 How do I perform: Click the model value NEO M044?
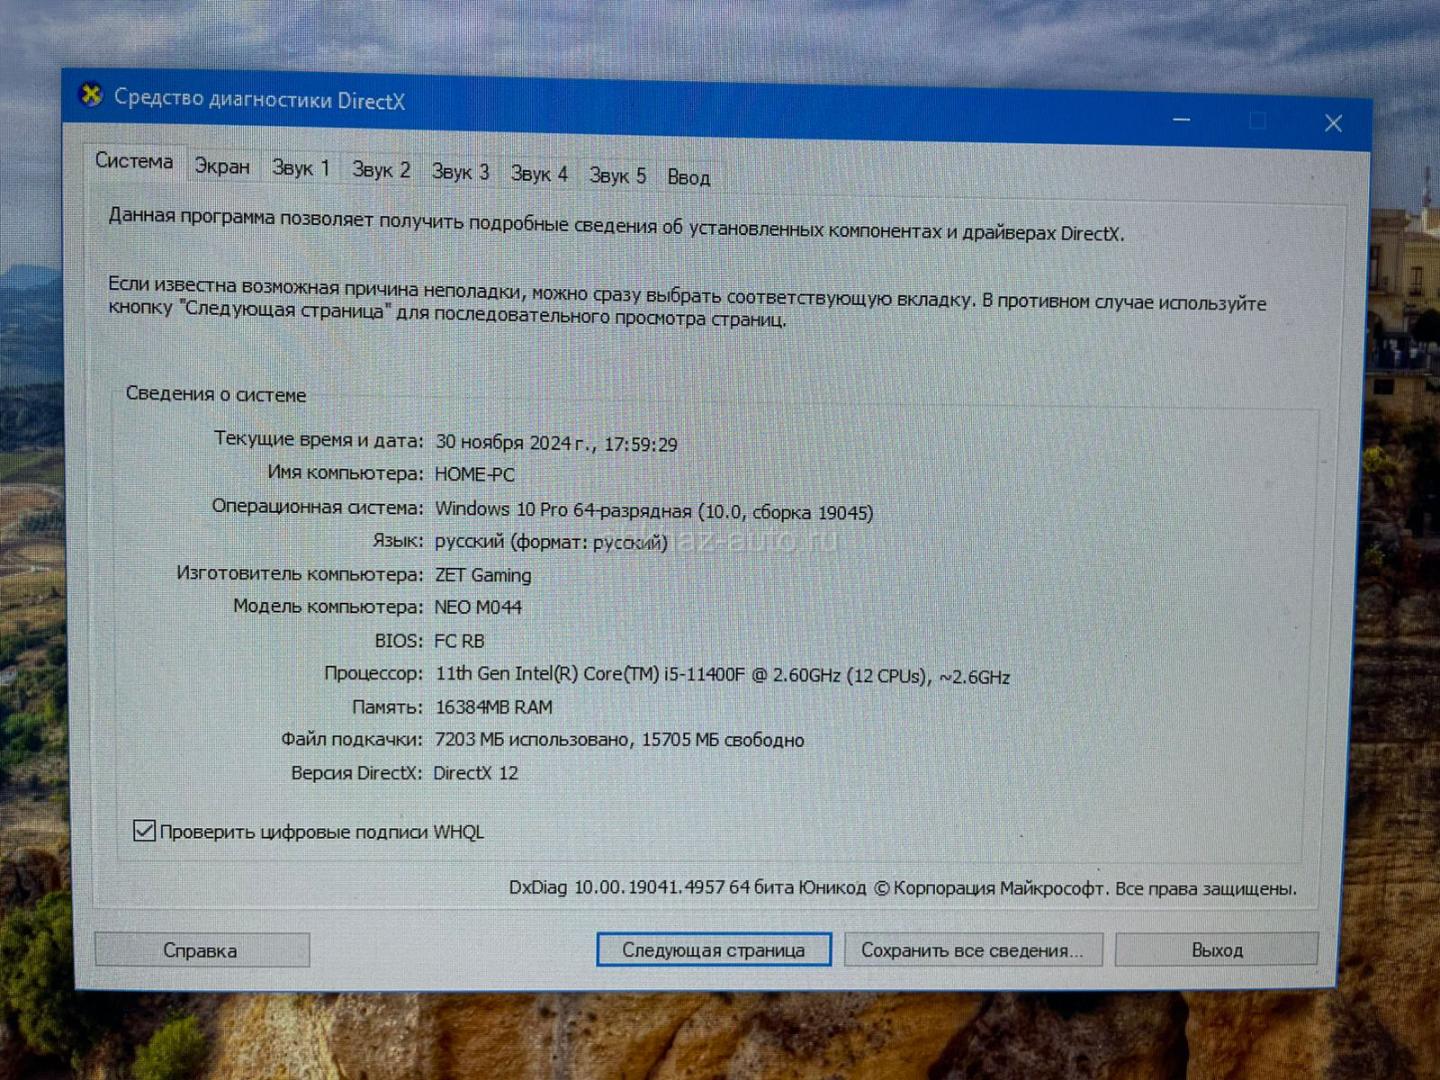click(478, 607)
